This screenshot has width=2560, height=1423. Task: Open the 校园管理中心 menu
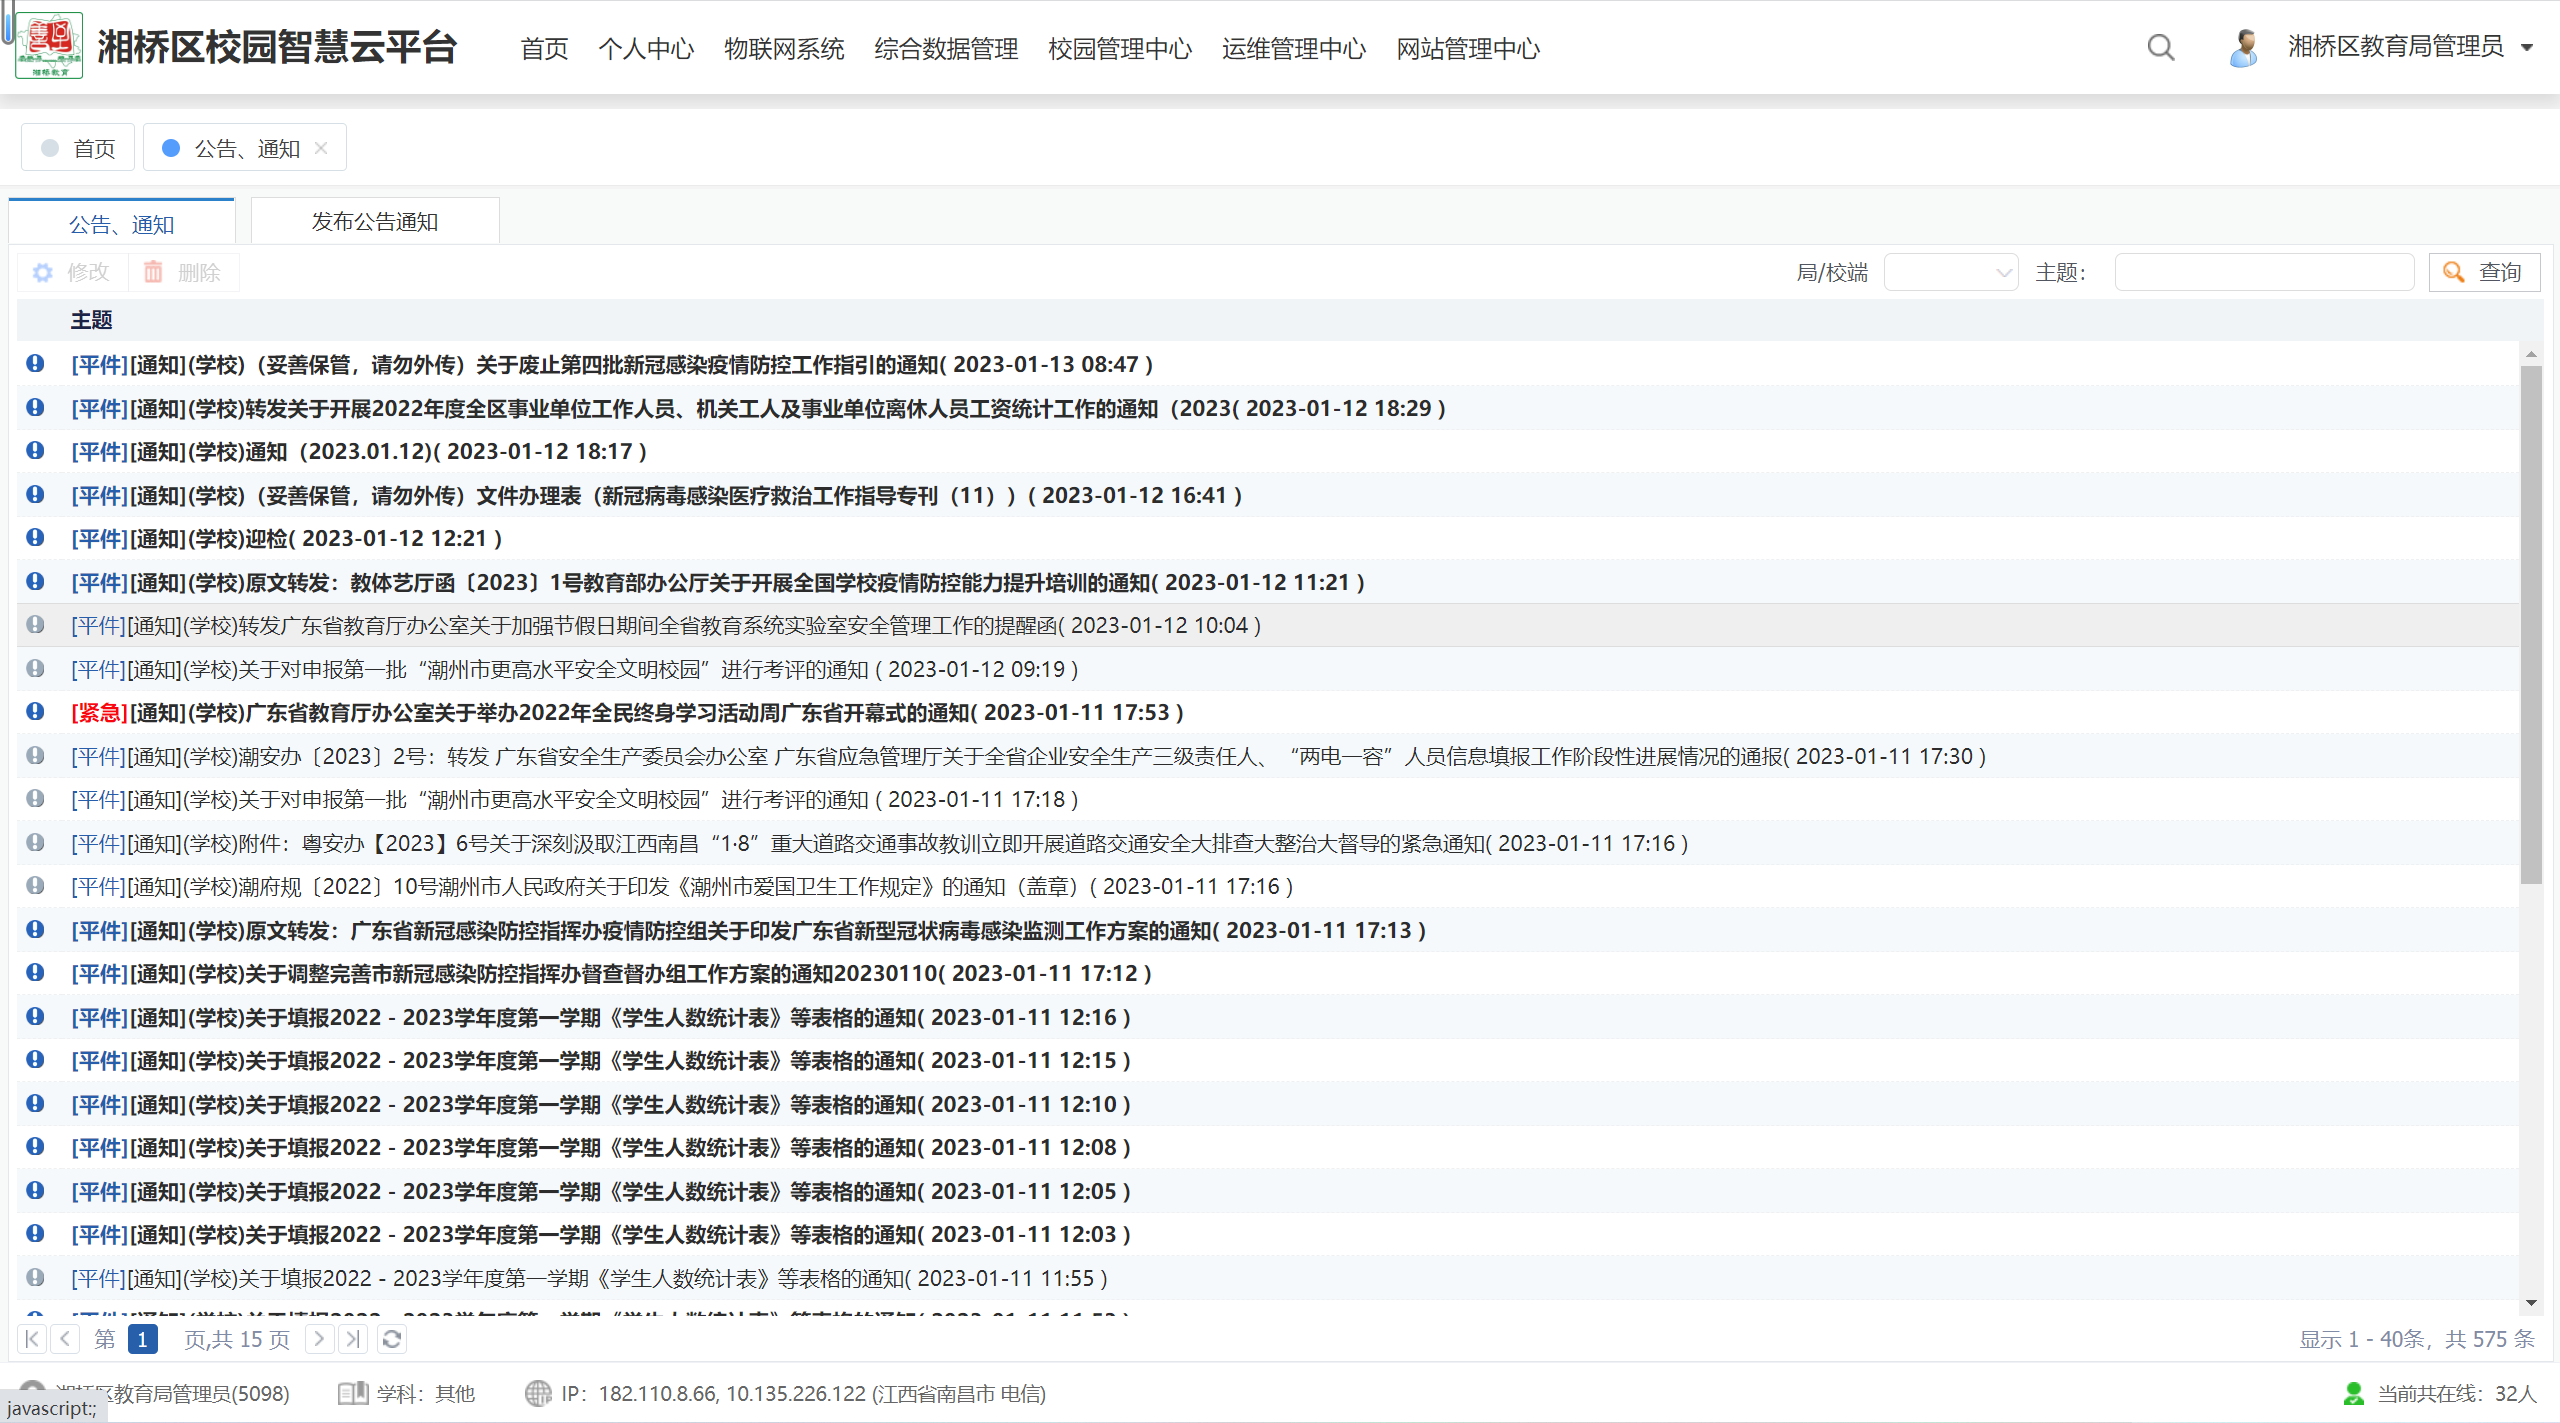1119,48
